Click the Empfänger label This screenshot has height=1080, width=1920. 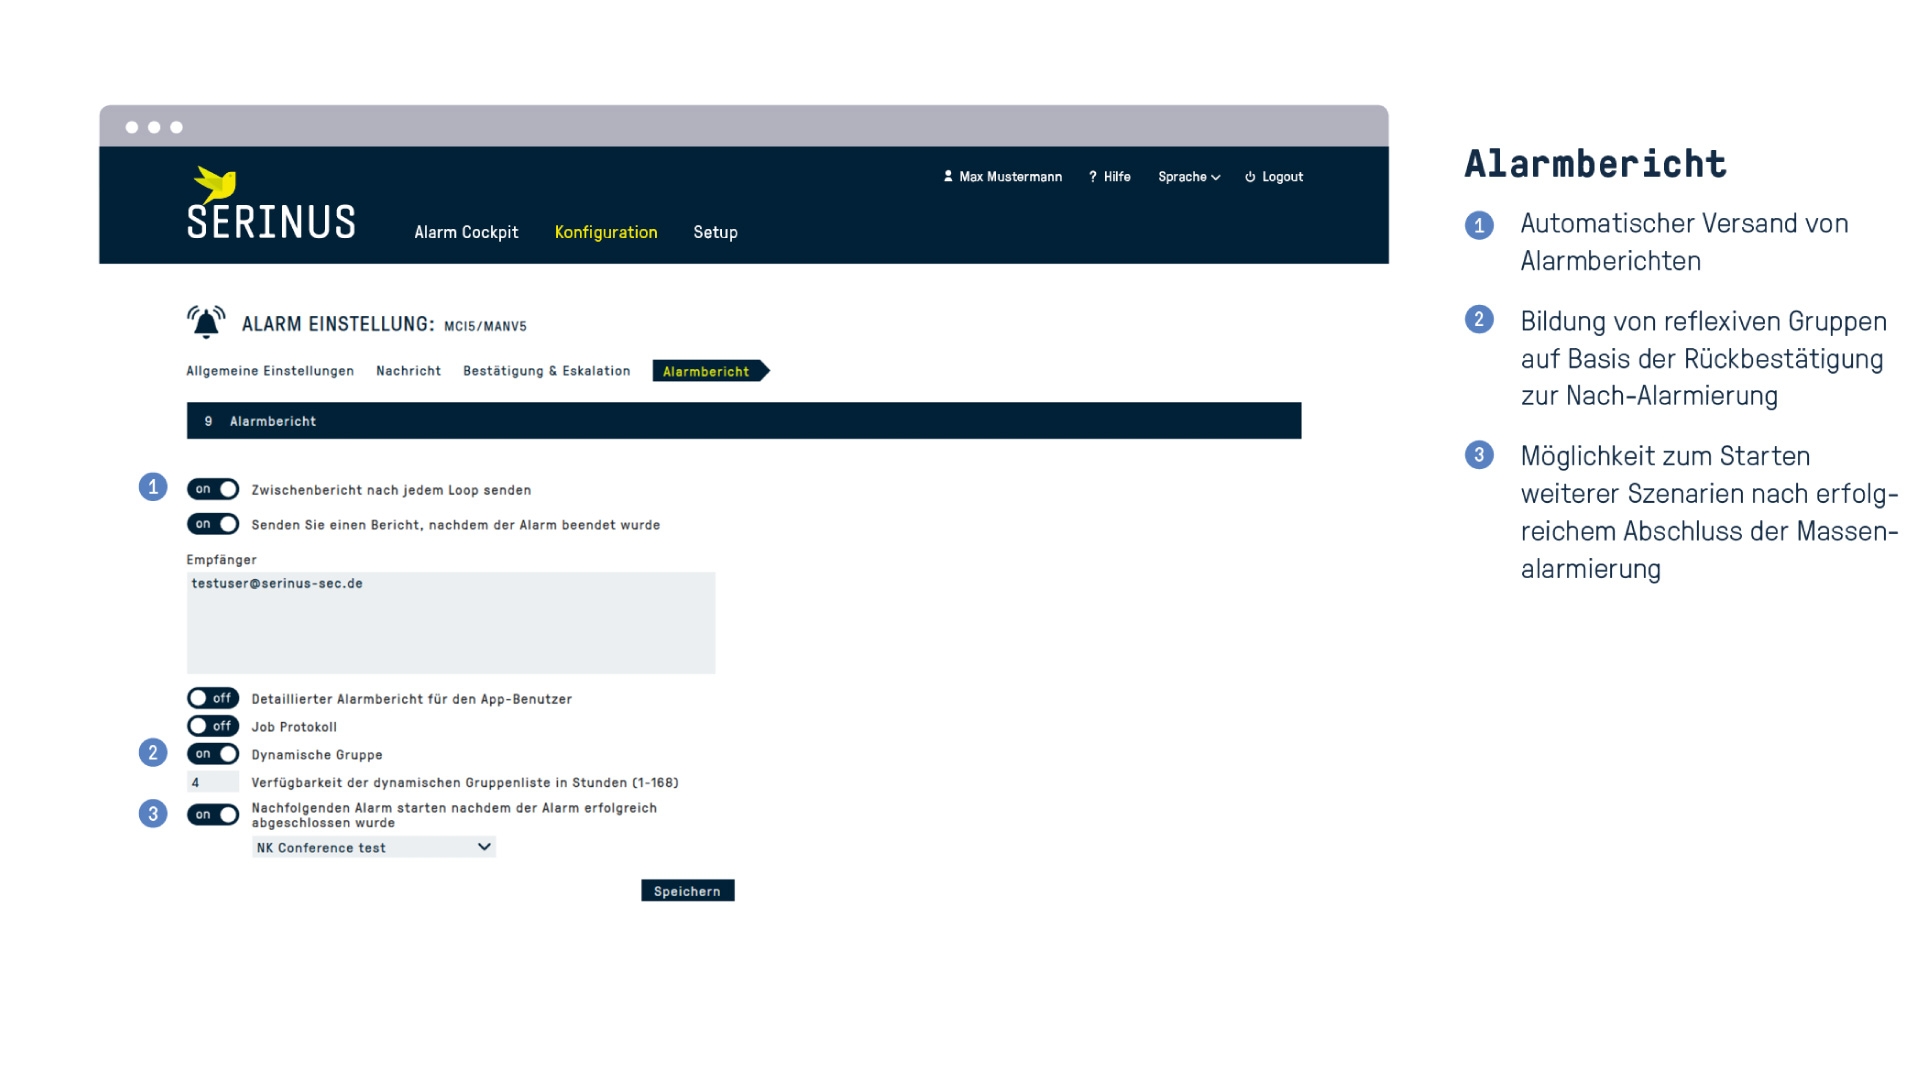tap(222, 560)
